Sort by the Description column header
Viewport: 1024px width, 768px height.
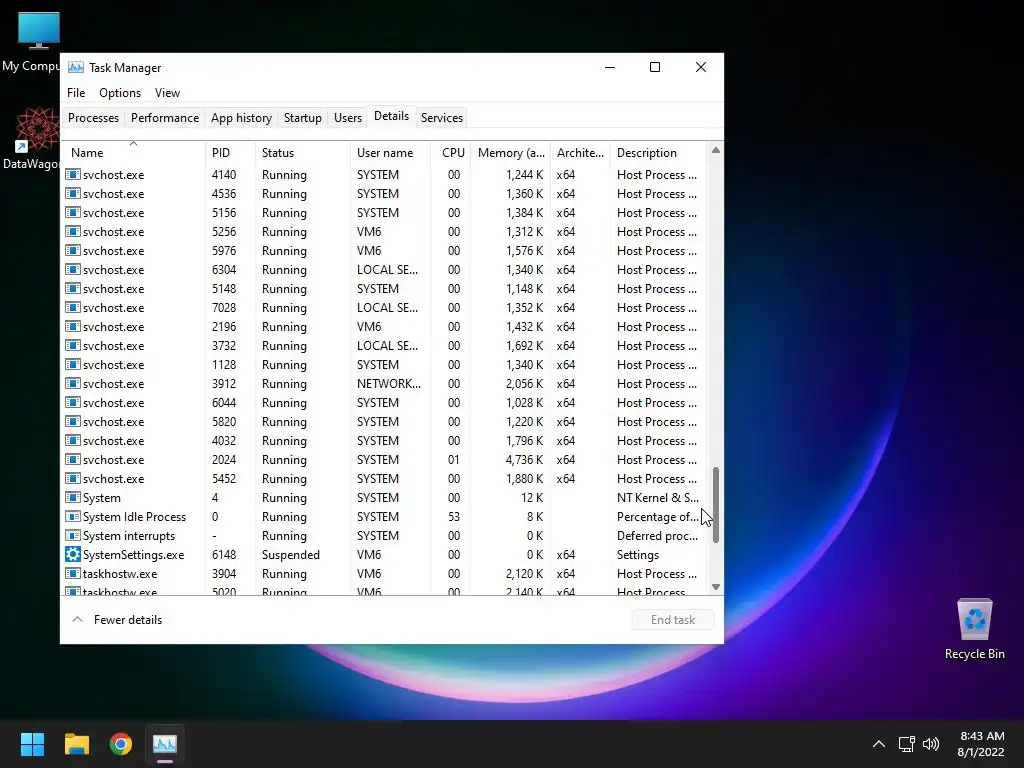pos(658,152)
